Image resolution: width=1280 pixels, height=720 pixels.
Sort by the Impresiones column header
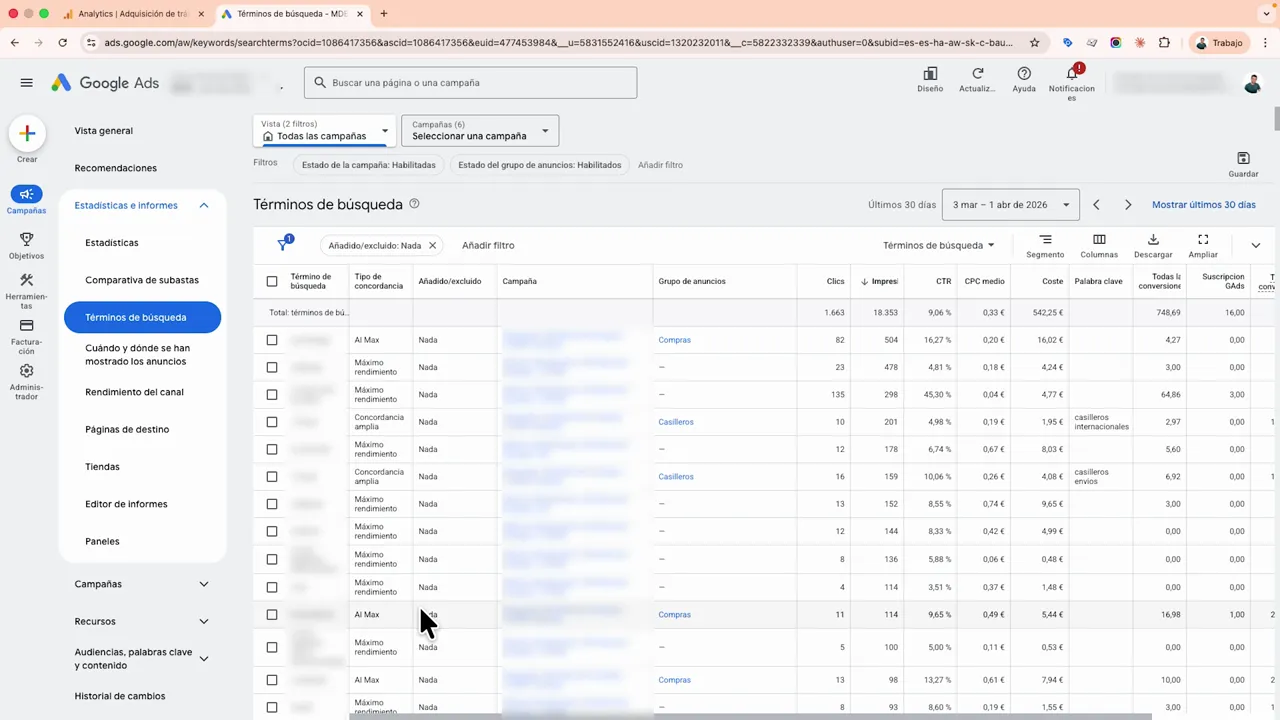tap(880, 282)
